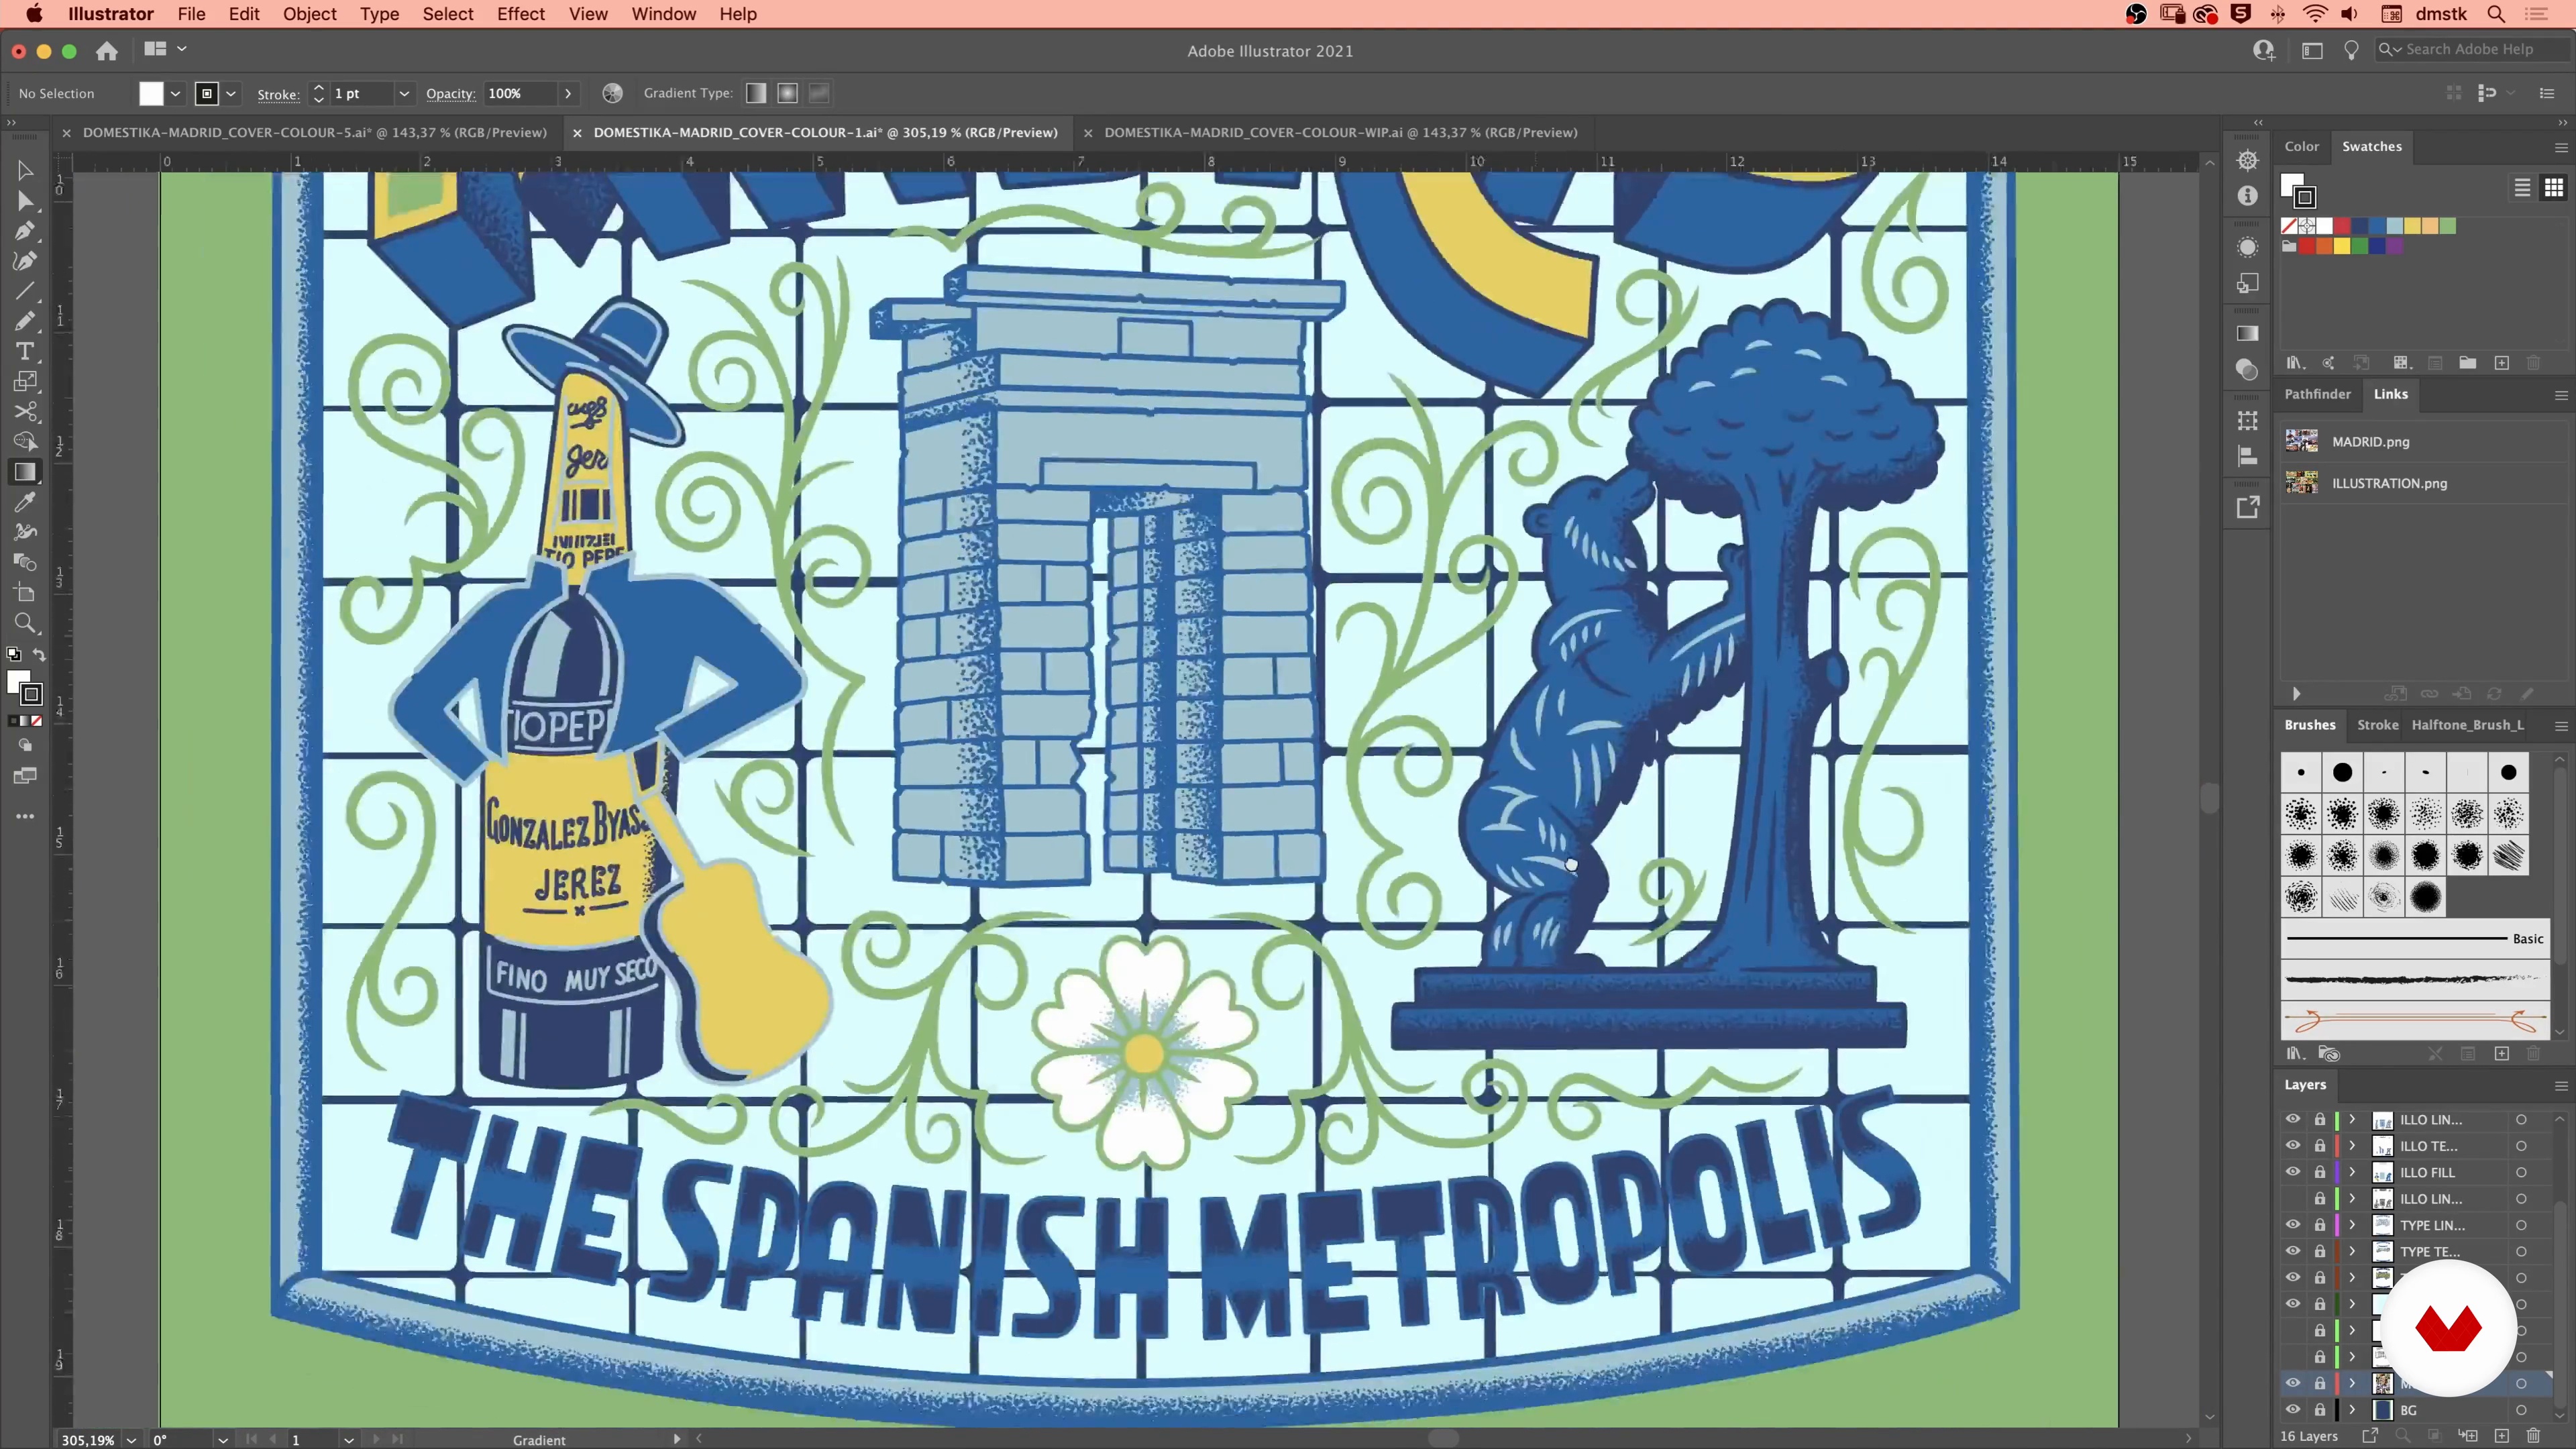Viewport: 2576px width, 1449px height.
Task: Select the Pen tool
Action: point(25,231)
